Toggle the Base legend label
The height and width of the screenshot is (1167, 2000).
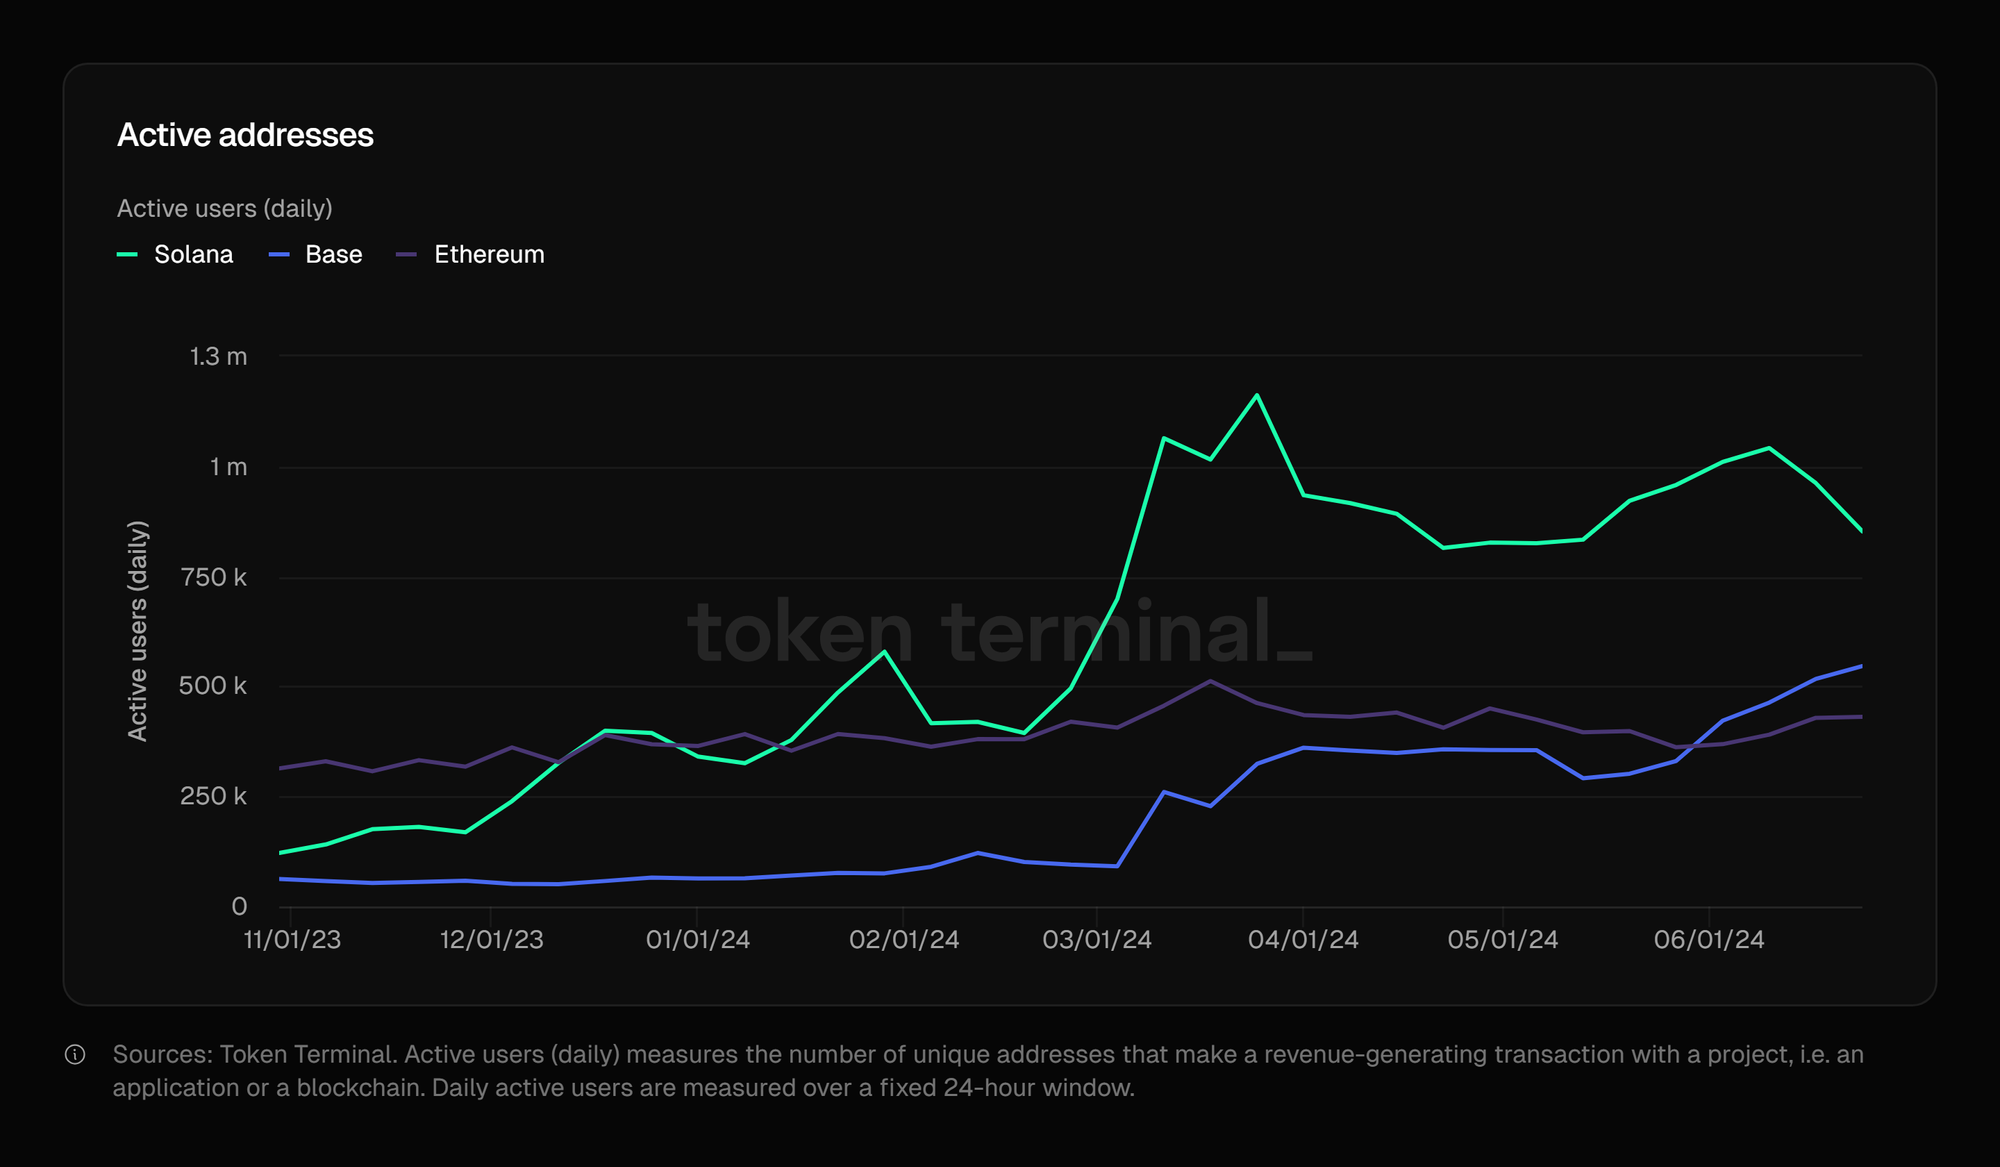coord(333,255)
